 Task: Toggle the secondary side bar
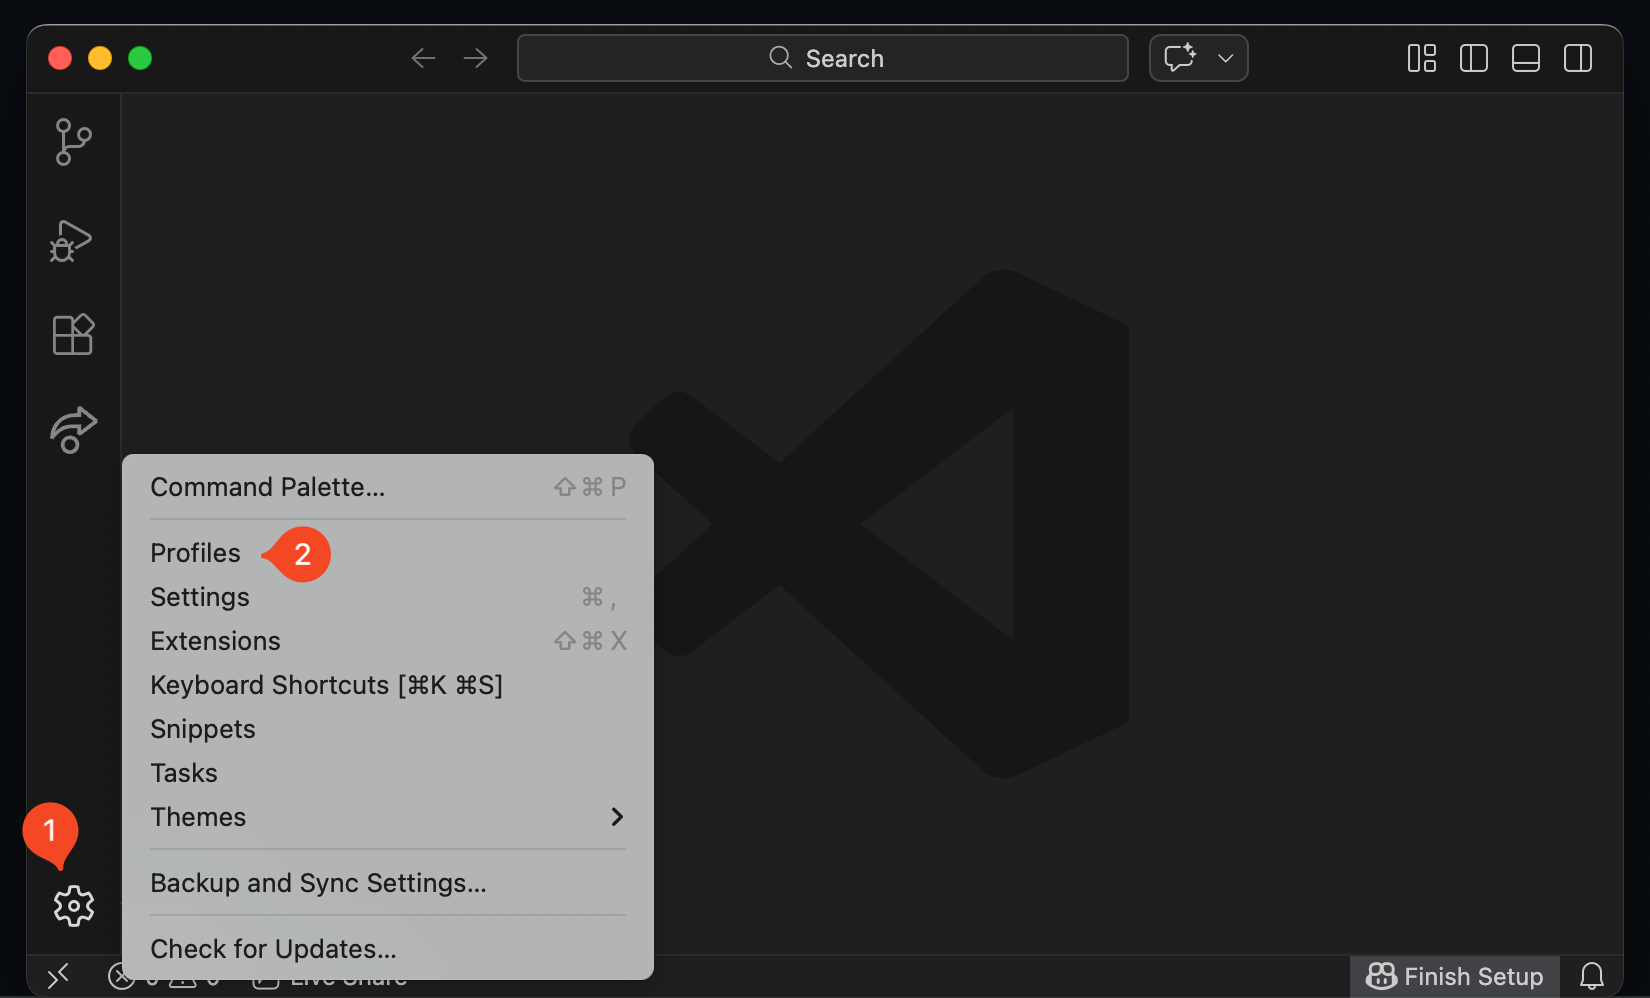[x=1577, y=58]
